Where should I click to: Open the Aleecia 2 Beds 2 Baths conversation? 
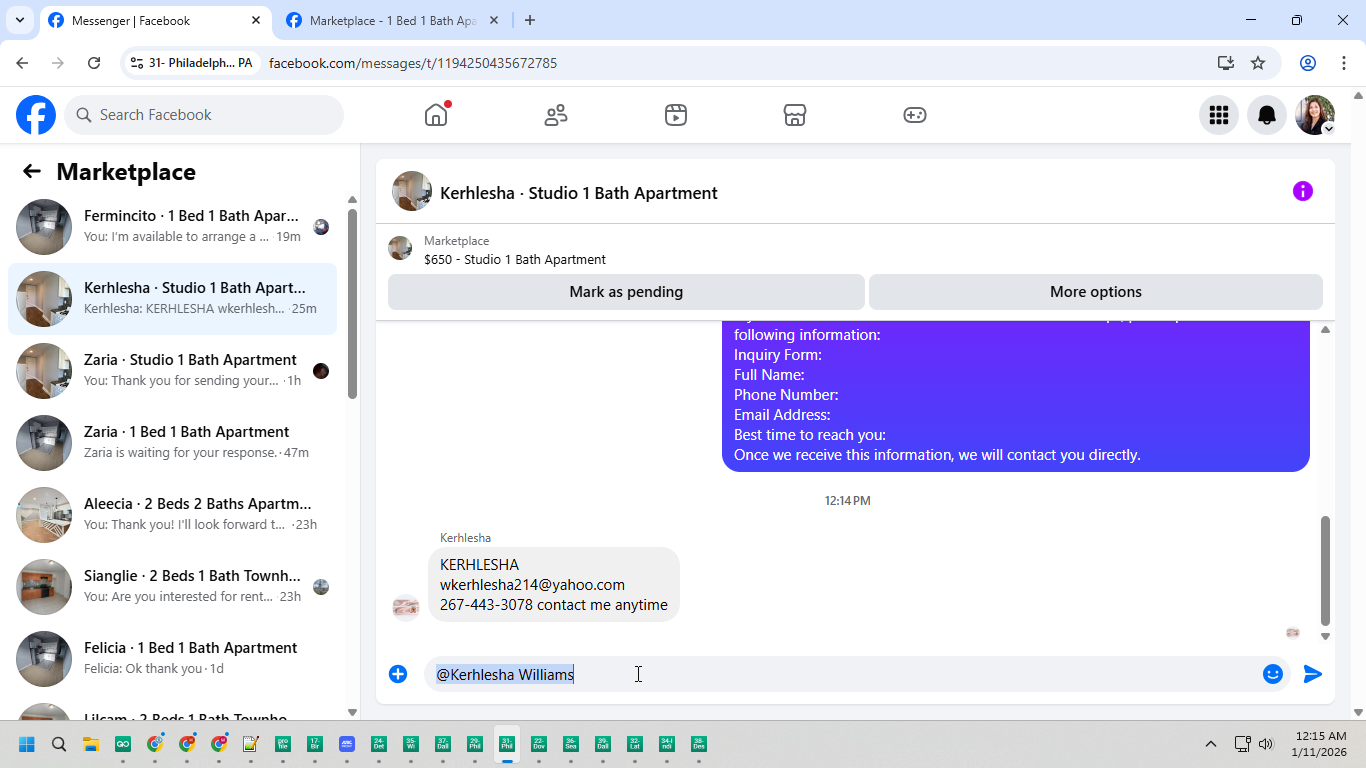(172, 515)
